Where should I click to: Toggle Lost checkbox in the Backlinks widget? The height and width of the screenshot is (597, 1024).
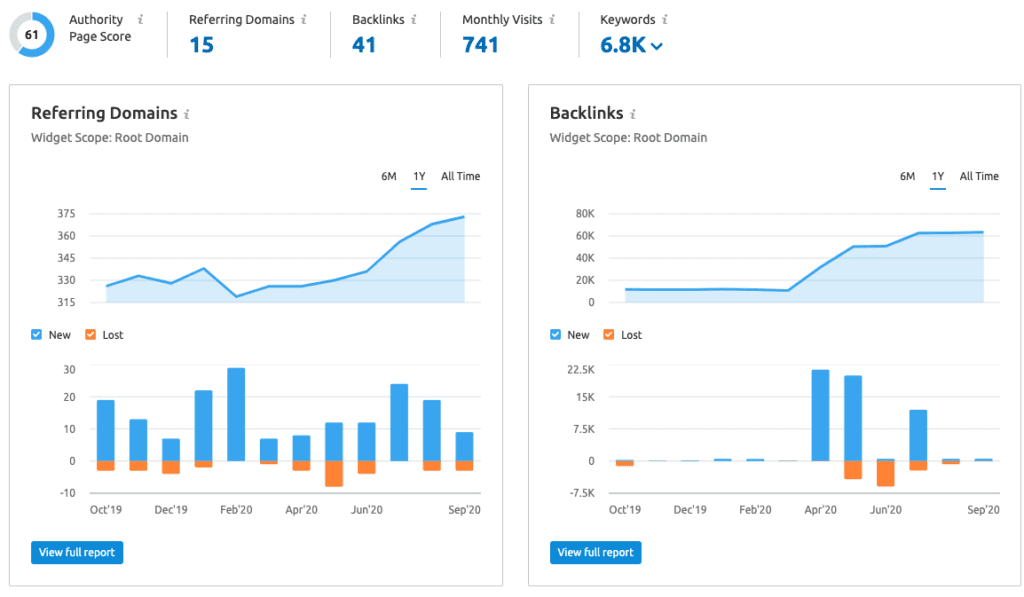pyautogui.click(x=609, y=334)
